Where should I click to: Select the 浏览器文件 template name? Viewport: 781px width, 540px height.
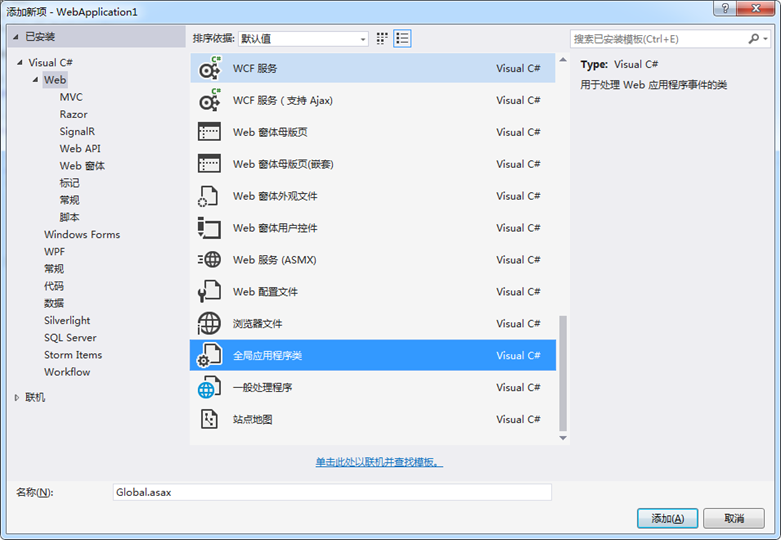[x=257, y=324]
